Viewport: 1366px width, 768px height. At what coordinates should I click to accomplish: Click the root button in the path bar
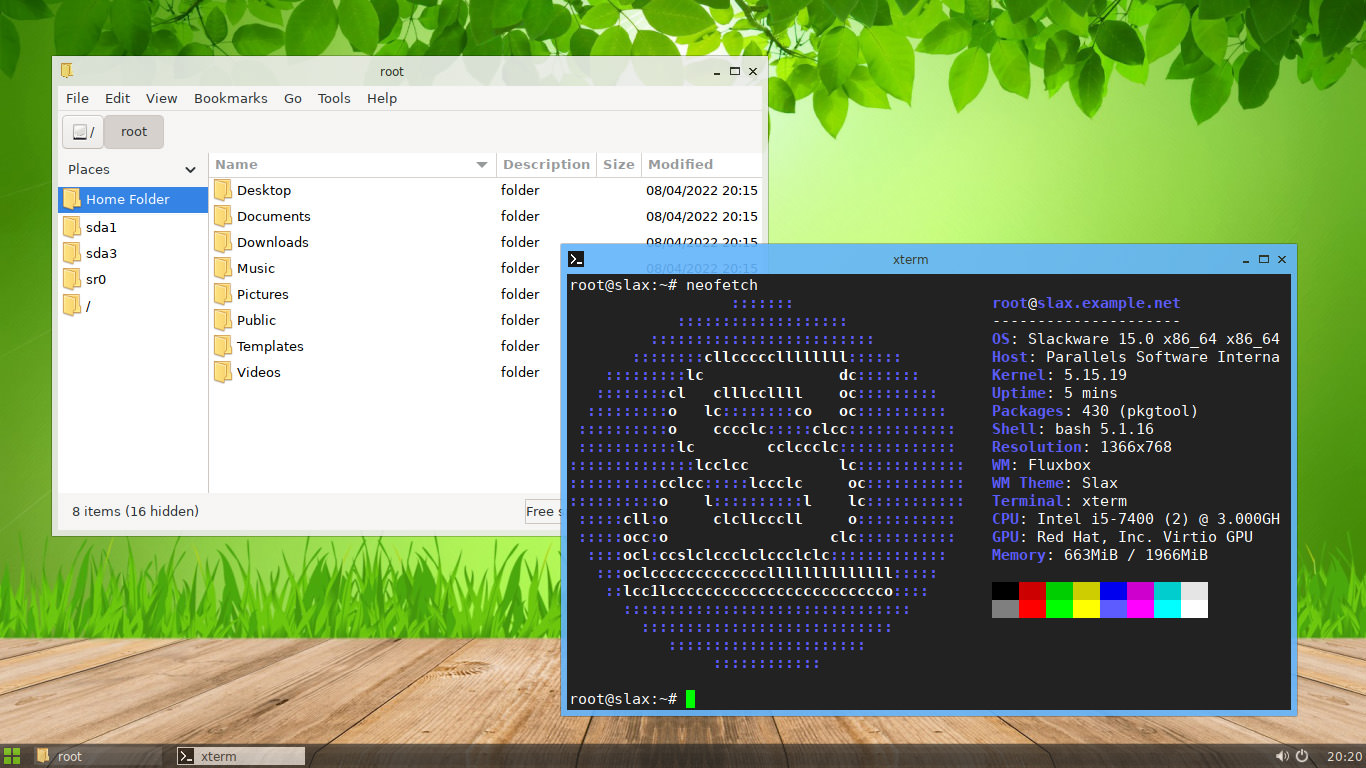[133, 131]
